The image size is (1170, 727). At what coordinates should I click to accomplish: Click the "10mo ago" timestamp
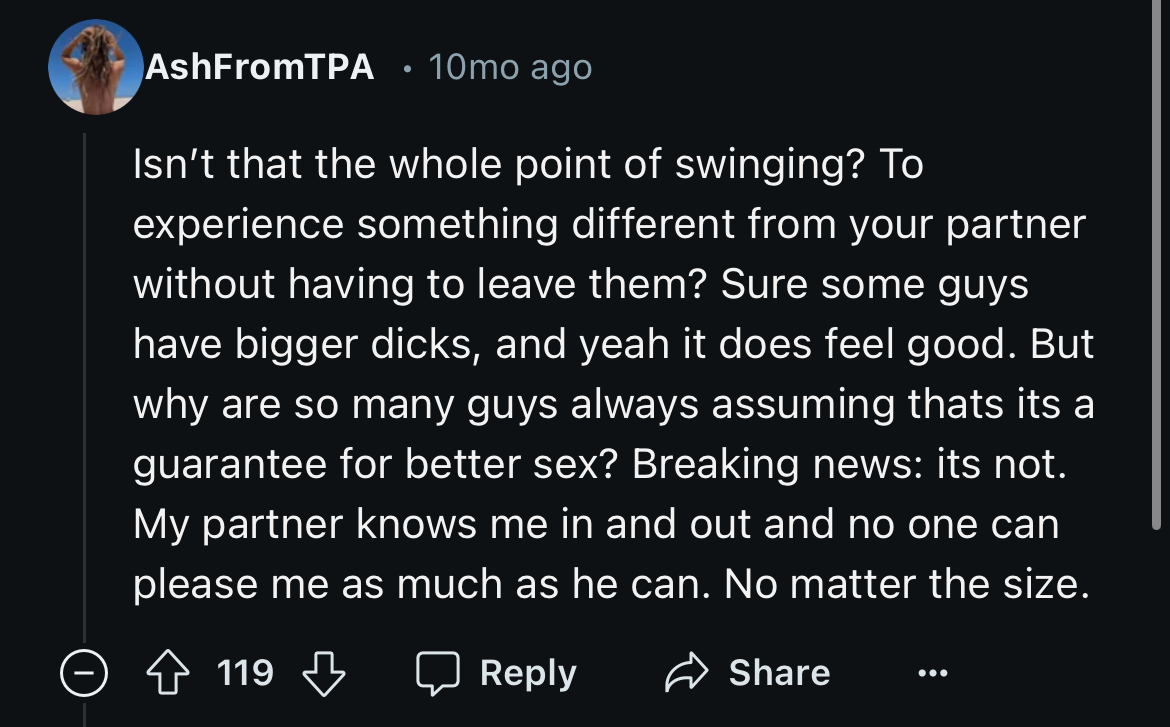pyautogui.click(x=510, y=67)
